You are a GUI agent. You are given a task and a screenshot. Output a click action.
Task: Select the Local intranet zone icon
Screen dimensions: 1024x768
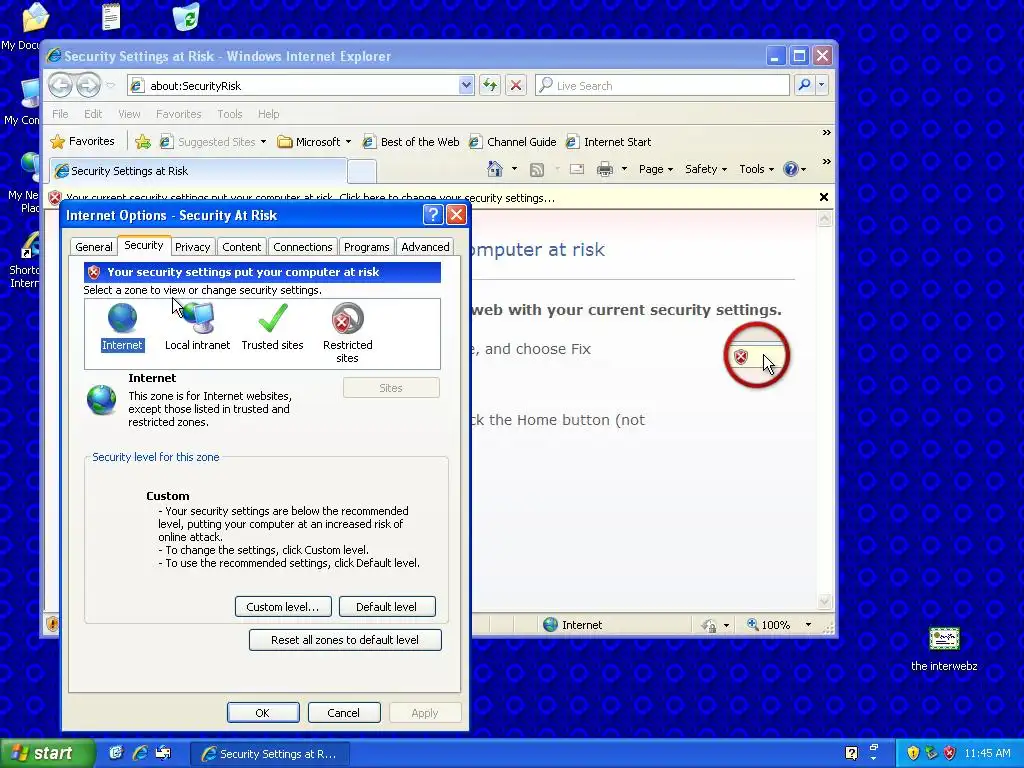click(198, 319)
